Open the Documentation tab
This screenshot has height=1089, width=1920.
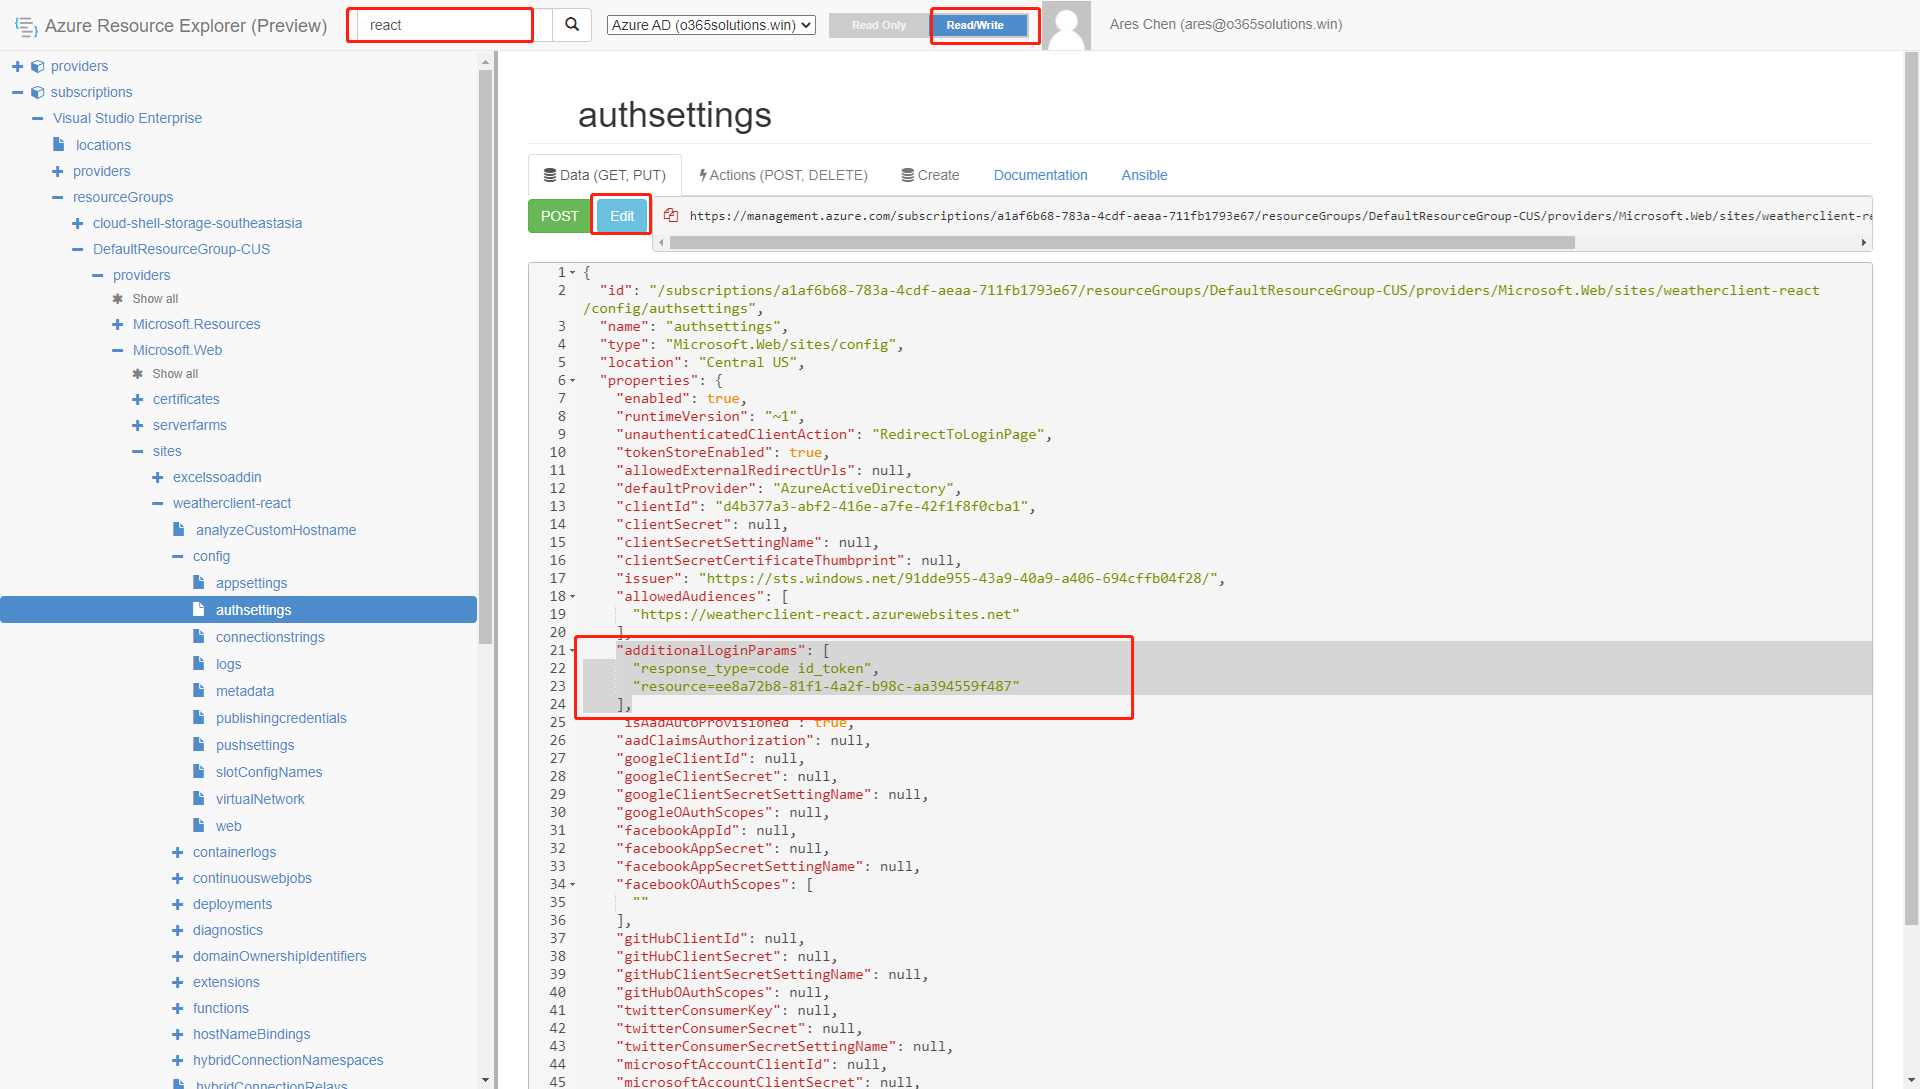coord(1040,175)
